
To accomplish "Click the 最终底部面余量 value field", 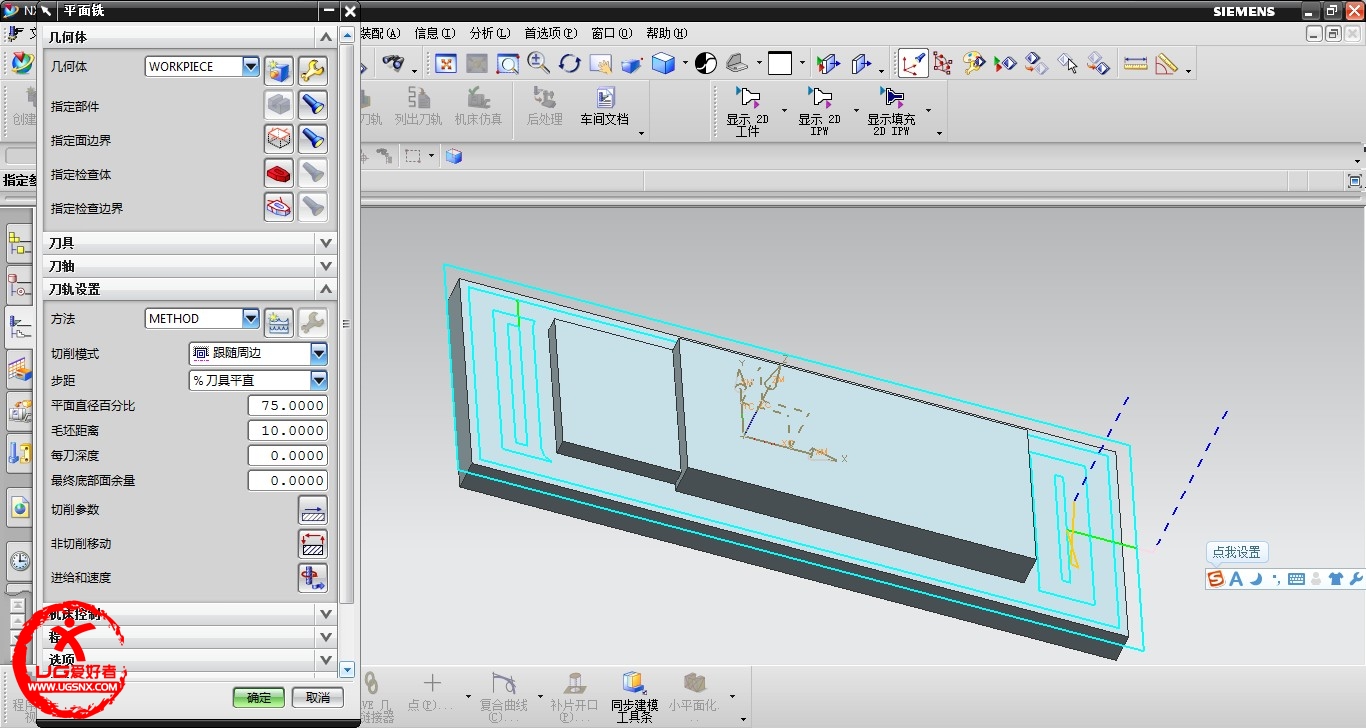I will coord(288,481).
